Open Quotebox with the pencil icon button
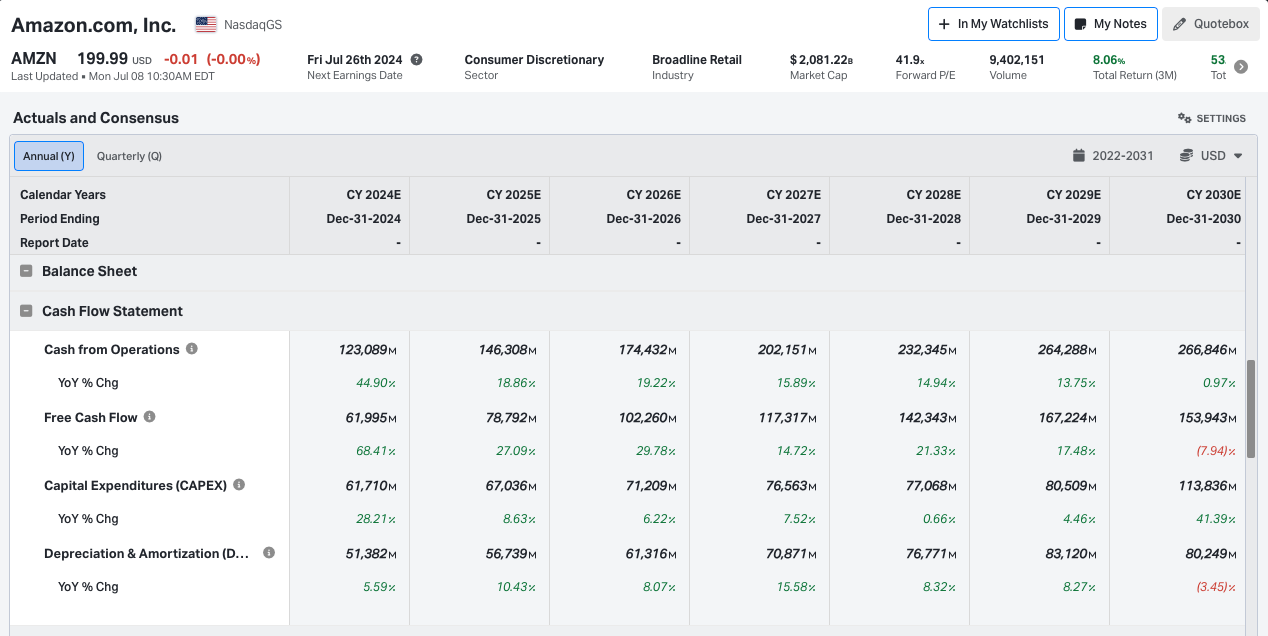Image resolution: width=1268 pixels, height=636 pixels. tap(1211, 24)
